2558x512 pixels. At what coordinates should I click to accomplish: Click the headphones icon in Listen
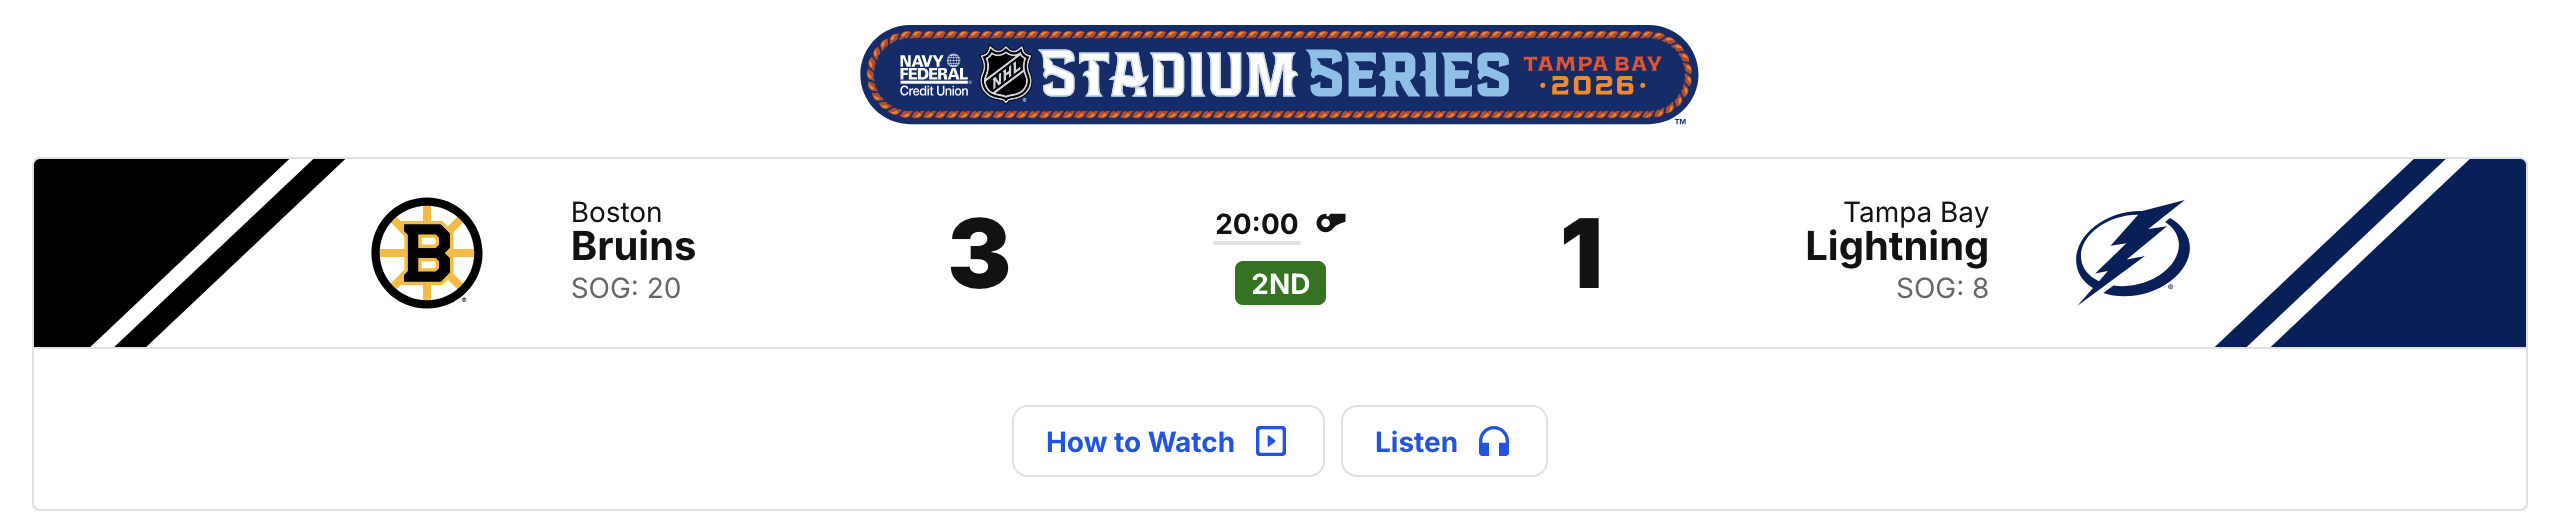click(x=1493, y=441)
